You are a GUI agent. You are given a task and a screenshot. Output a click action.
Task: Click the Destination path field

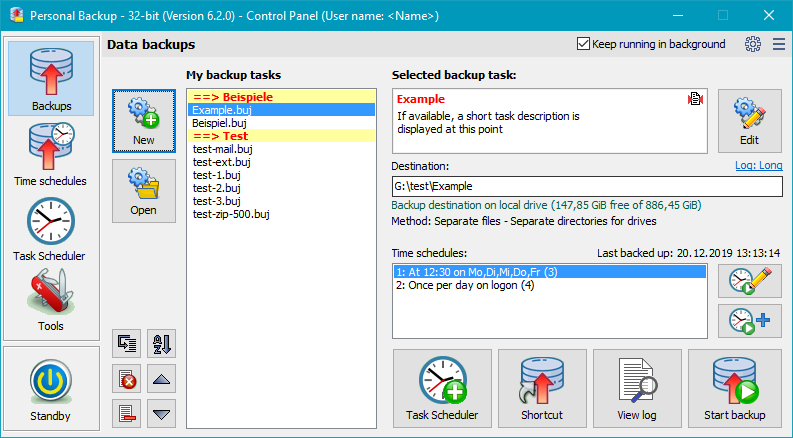tap(587, 186)
